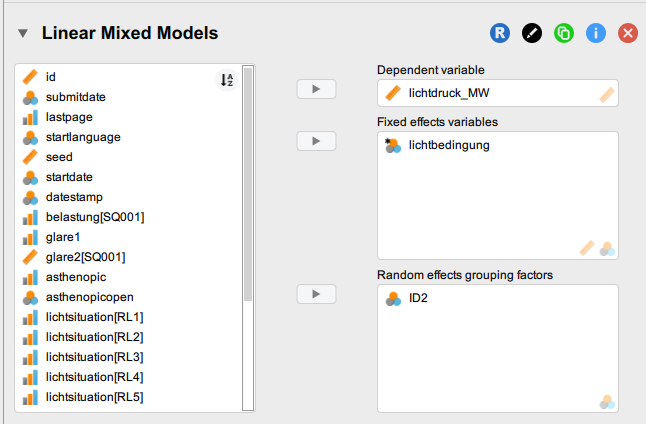Click the ordinal icon beside 'belastung[SQ001]'
Image resolution: width=646 pixels, height=424 pixels.
30,217
